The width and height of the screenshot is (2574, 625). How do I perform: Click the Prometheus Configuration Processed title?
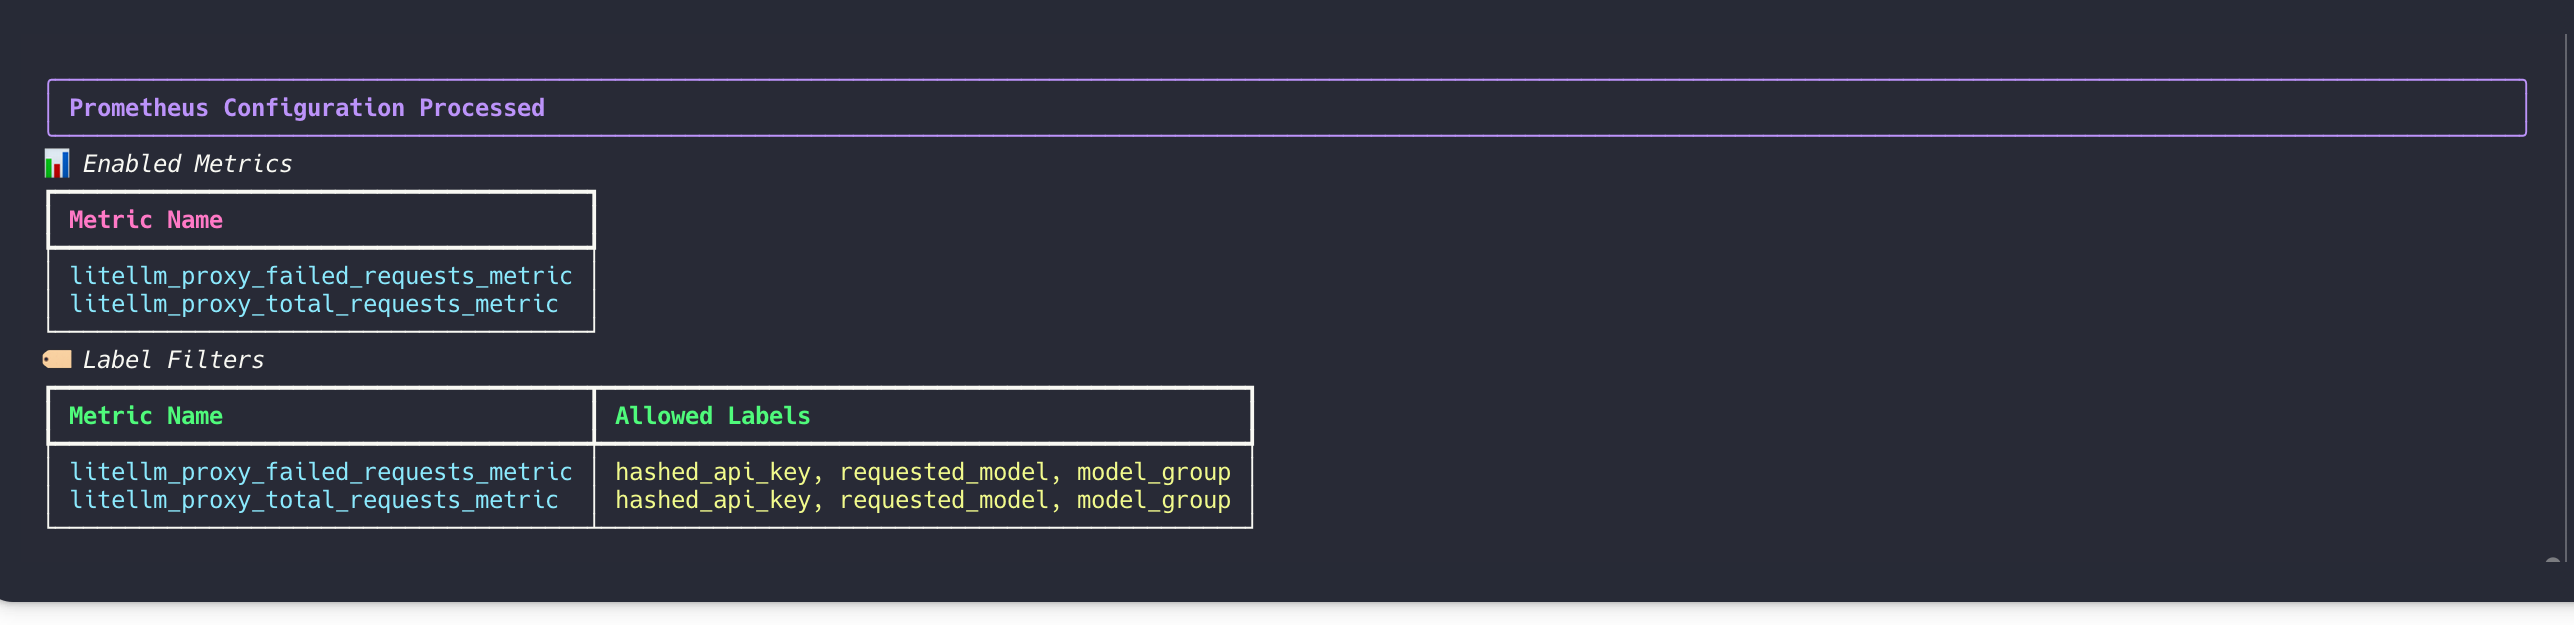tap(306, 108)
